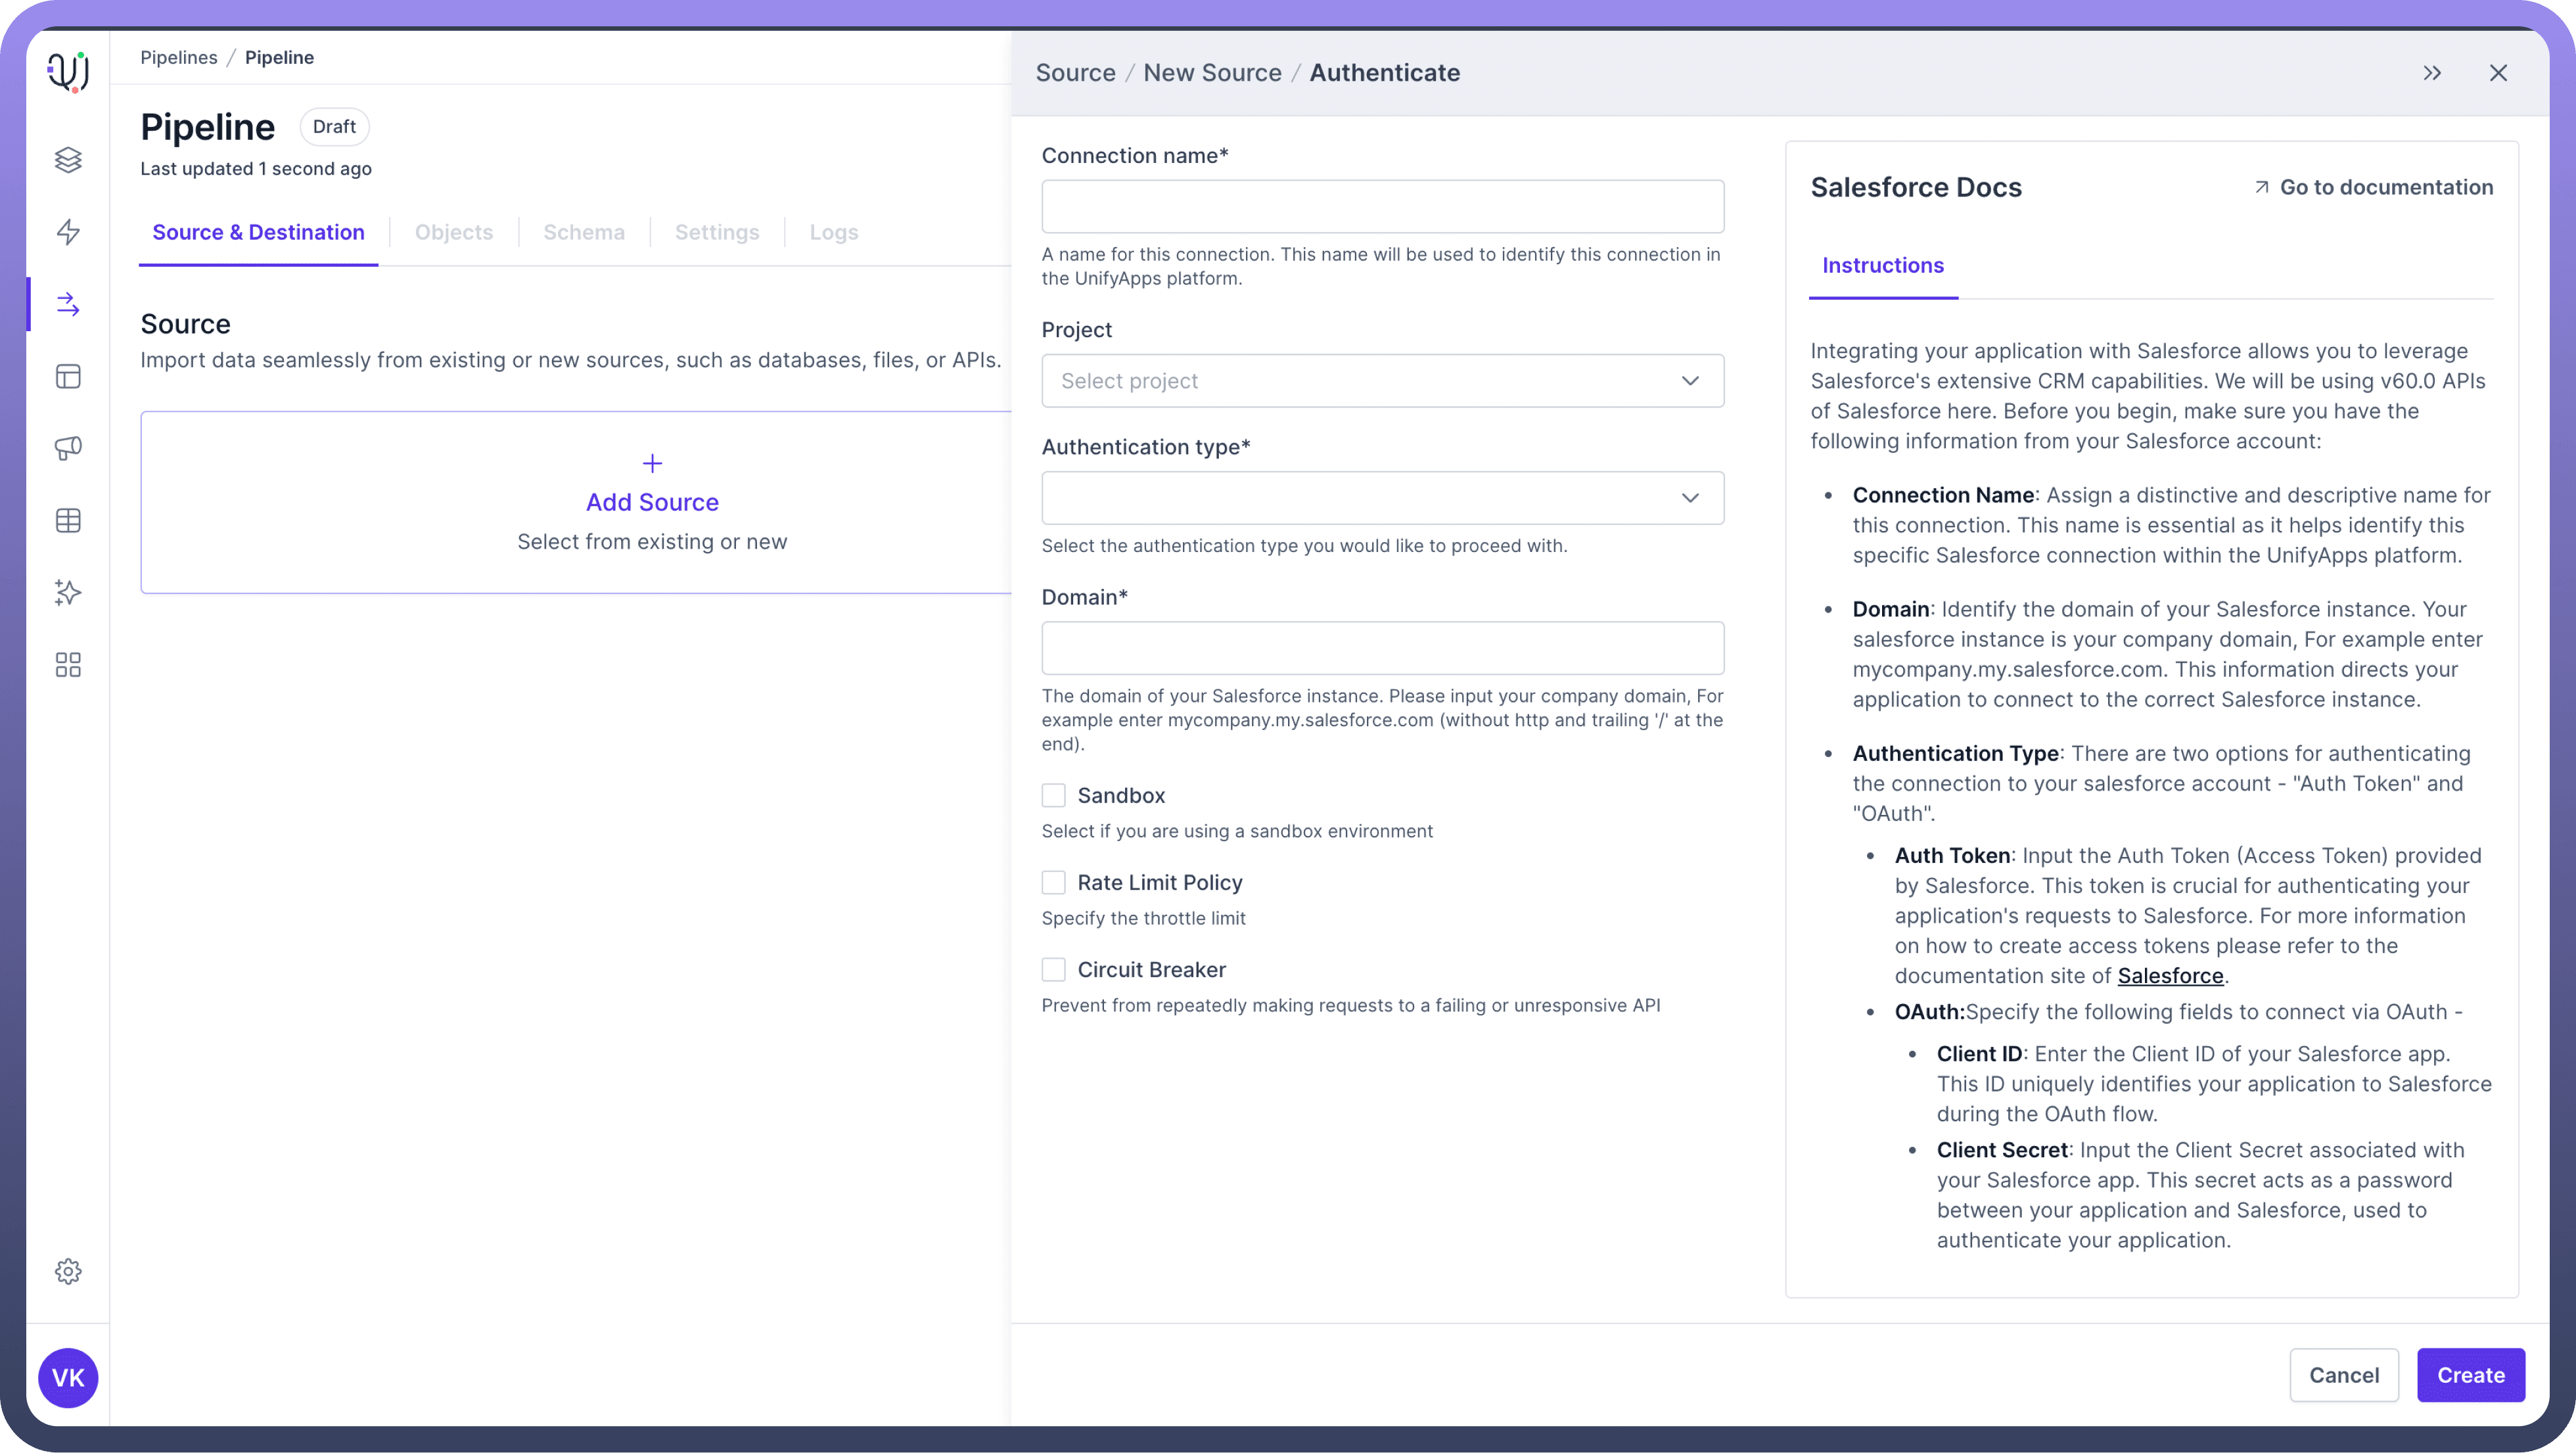
Task: Click the four-squares apps sidebar icon
Action: point(68,665)
